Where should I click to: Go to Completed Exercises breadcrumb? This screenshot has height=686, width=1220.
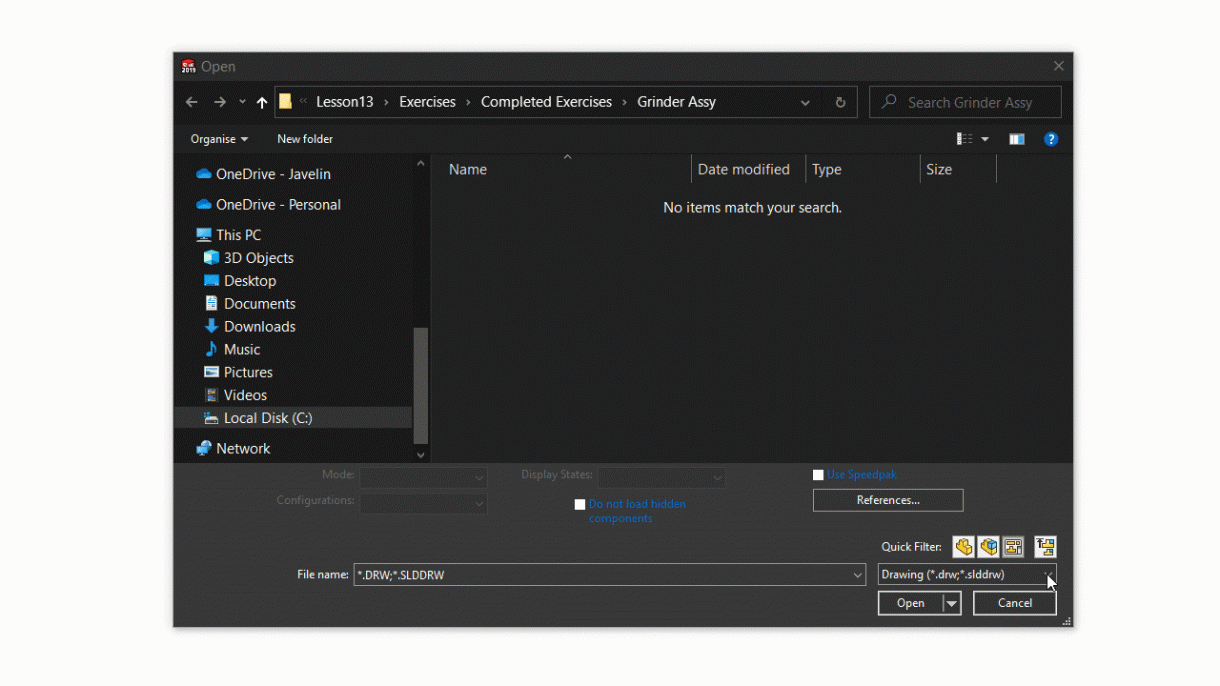[x=546, y=102]
